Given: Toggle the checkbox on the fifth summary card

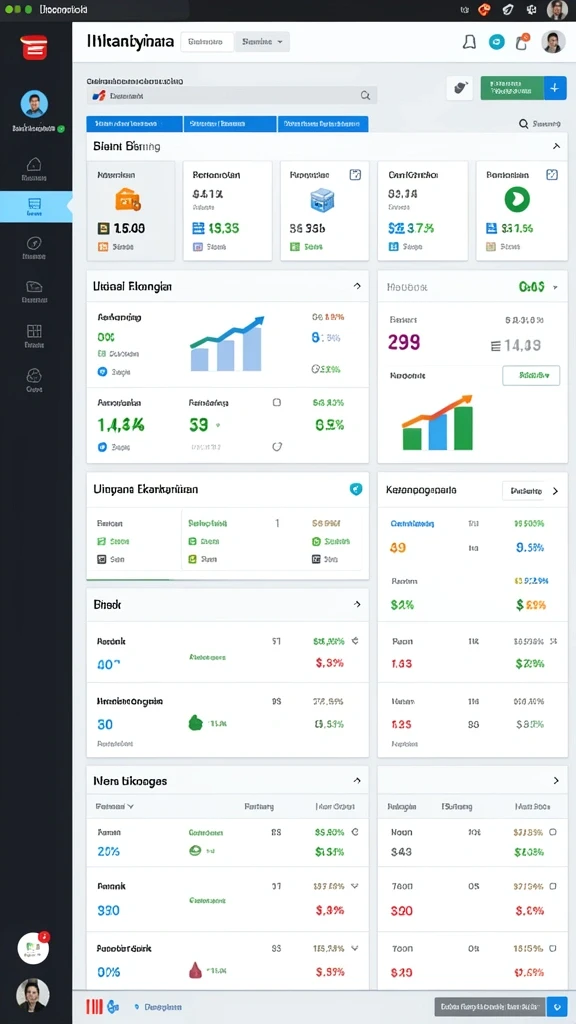Looking at the screenshot, I should (552, 174).
